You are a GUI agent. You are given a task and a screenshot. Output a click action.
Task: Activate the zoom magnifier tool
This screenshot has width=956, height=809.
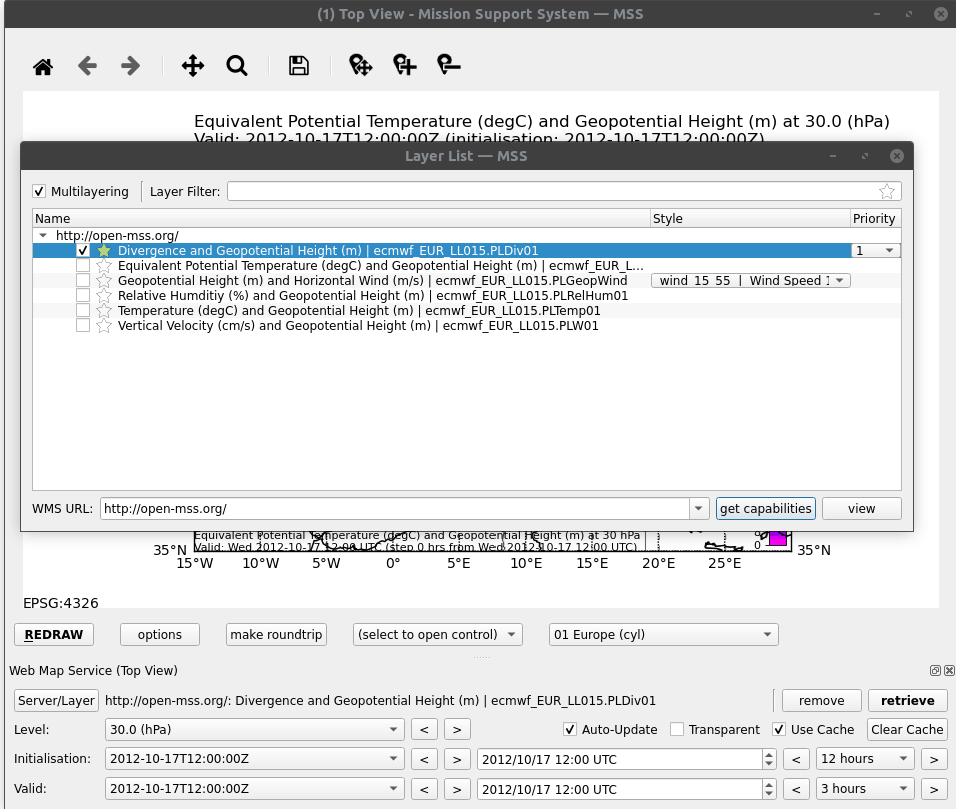[x=237, y=65]
